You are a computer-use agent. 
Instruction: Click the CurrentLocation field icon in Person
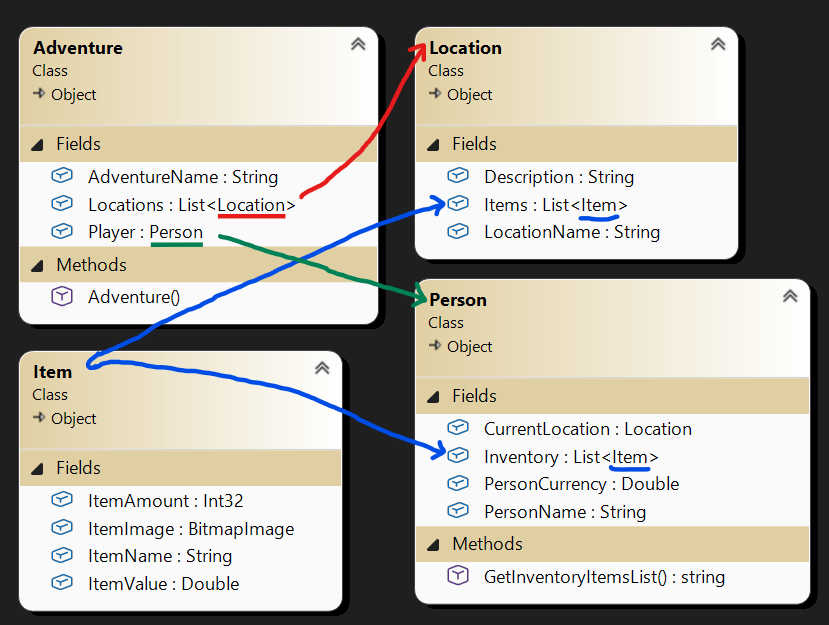(x=458, y=428)
